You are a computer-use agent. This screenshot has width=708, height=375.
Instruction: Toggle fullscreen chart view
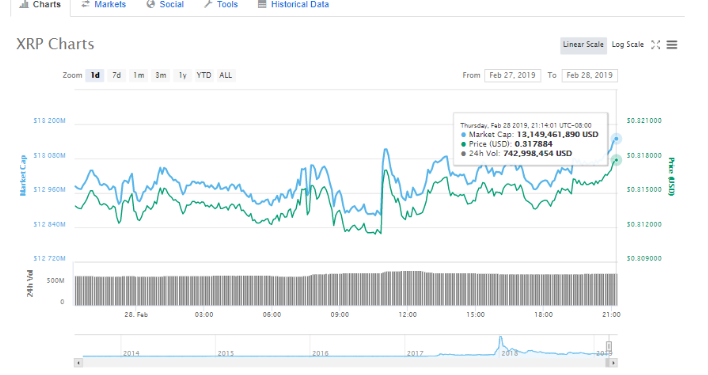pyautogui.click(x=656, y=45)
